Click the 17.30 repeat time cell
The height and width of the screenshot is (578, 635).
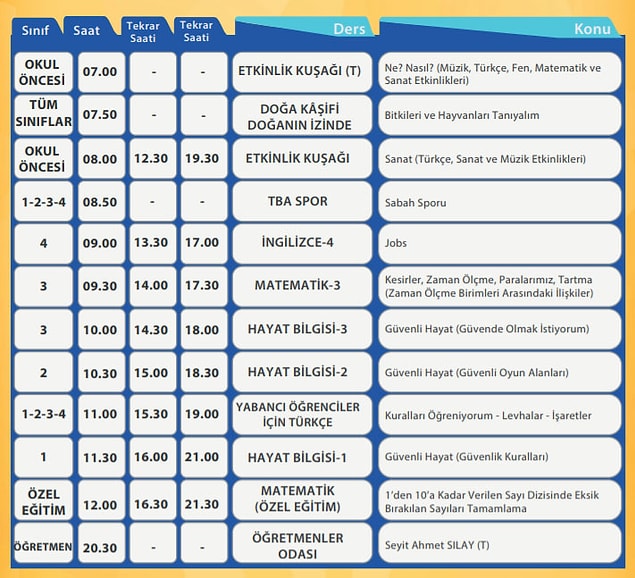point(204,286)
